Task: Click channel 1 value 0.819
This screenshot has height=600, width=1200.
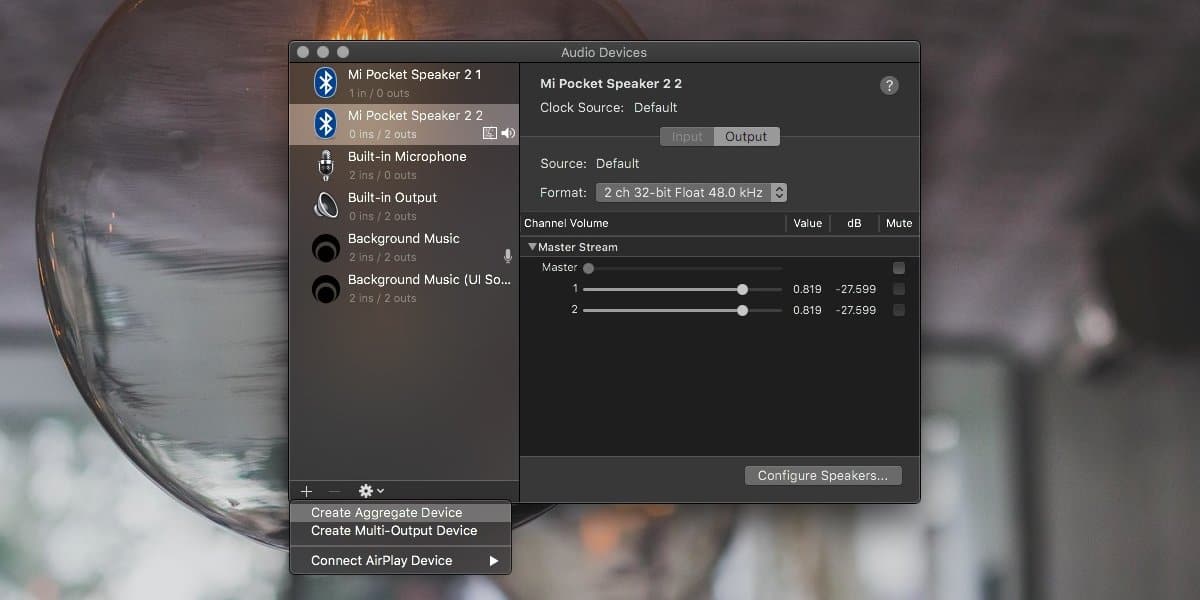Action: pos(807,289)
